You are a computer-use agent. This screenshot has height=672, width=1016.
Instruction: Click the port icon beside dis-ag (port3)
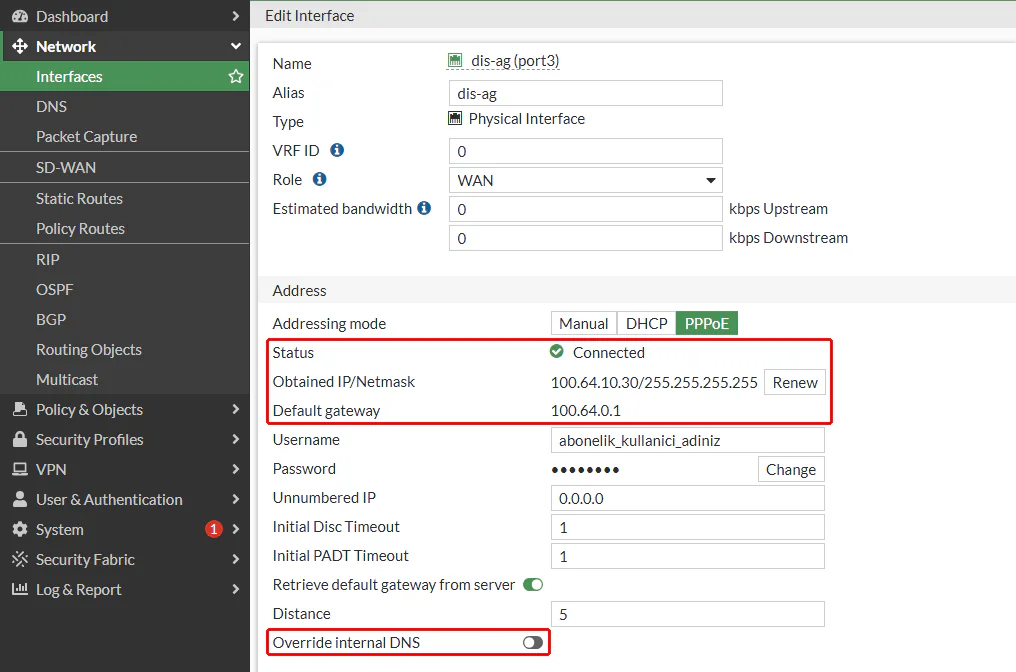pyautogui.click(x=455, y=61)
